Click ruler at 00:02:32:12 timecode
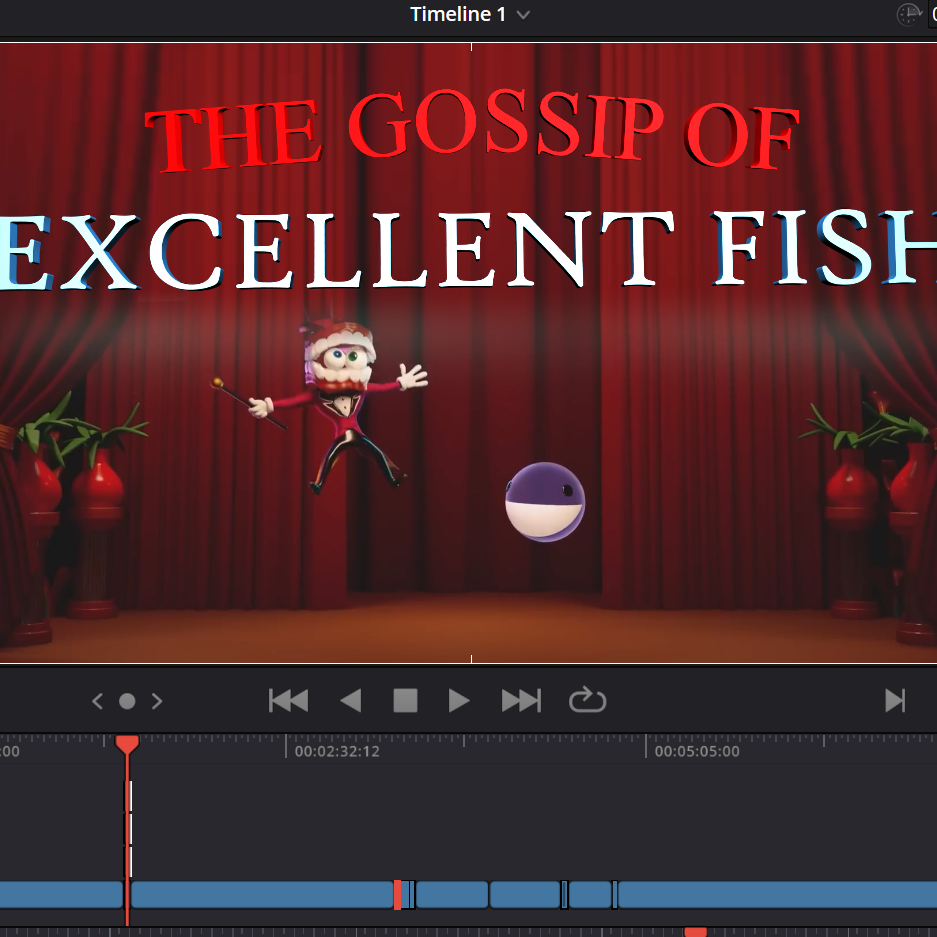Image resolution: width=937 pixels, height=937 pixels. 337,751
